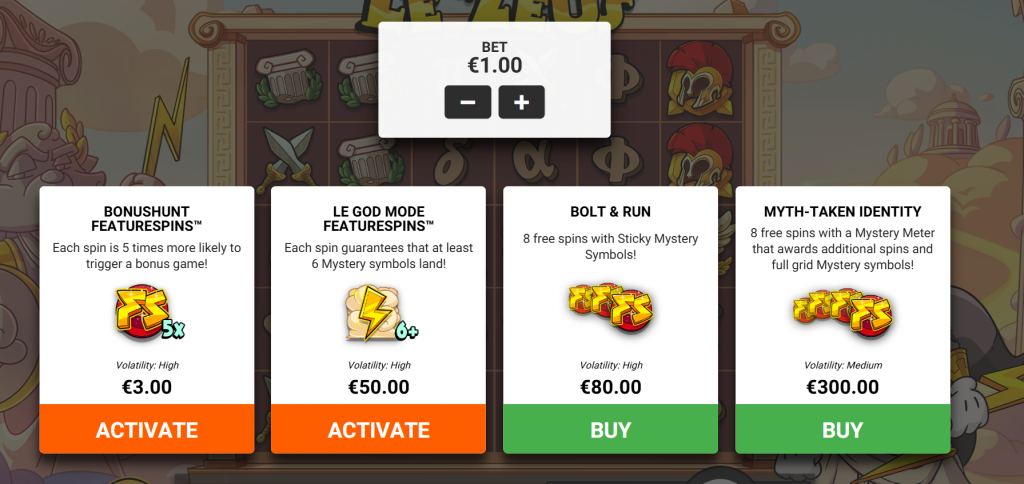Click the crossed swords symbol on reels
This screenshot has width=1024, height=484.
[287, 155]
